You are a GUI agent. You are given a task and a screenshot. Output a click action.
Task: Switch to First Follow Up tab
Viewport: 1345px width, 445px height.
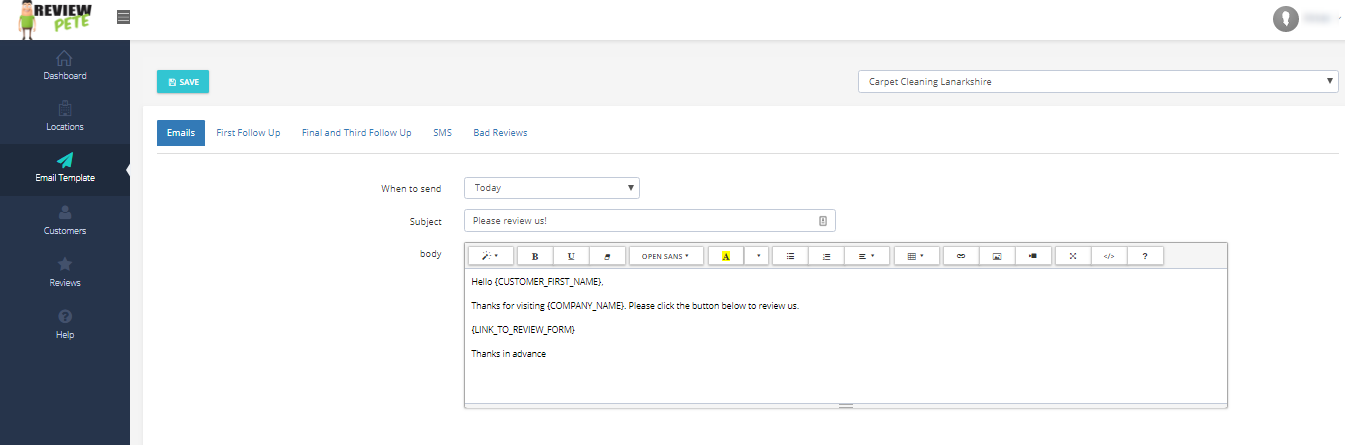[248, 133]
